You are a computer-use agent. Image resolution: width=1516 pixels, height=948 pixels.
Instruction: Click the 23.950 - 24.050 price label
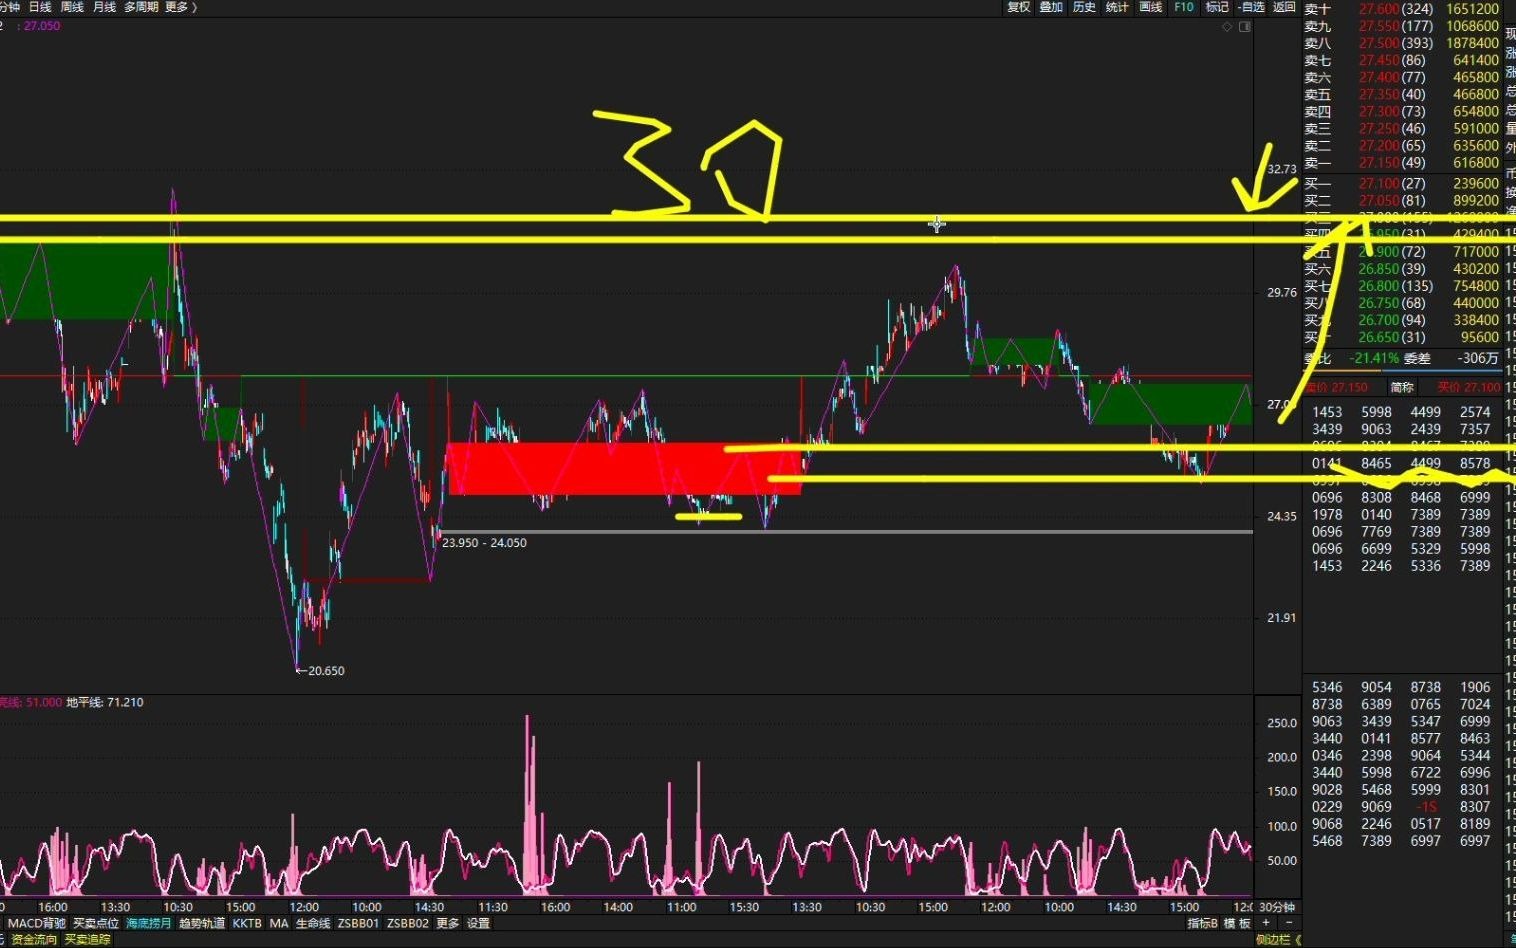484,543
